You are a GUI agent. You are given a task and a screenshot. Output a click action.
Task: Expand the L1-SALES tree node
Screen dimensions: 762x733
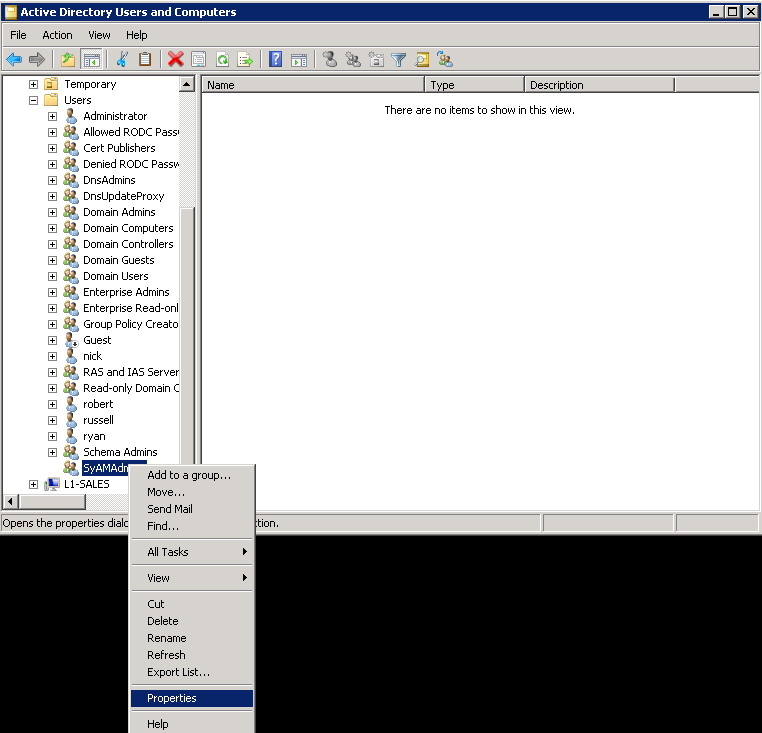pyautogui.click(x=33, y=484)
